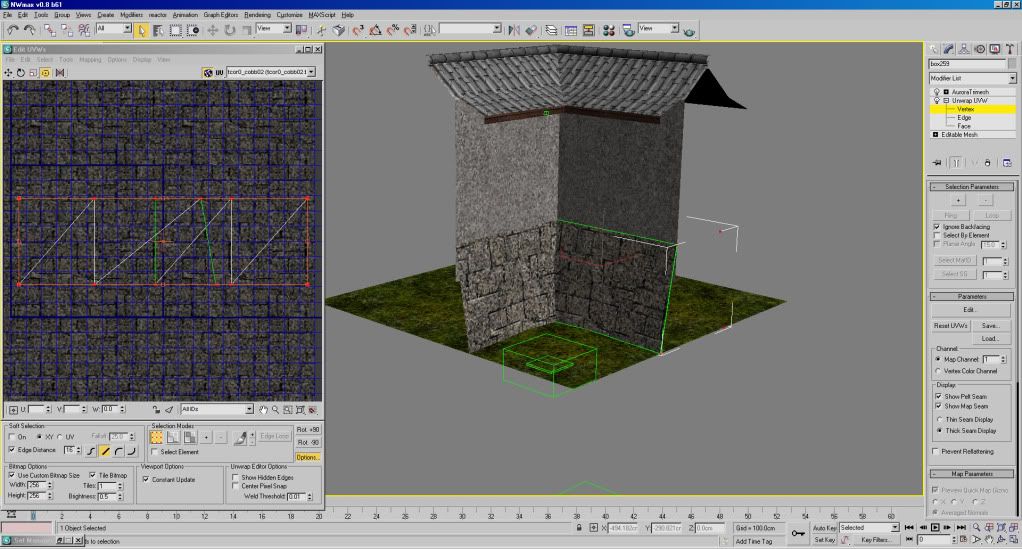Activate the Select Object arrow tool
Image resolution: width=1022 pixels, height=549 pixels.
(x=141, y=30)
